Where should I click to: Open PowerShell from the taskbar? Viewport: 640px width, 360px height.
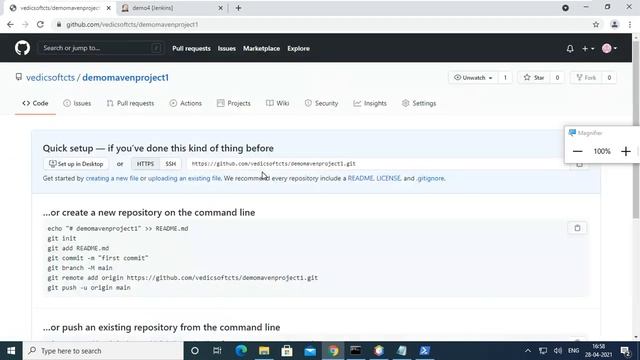(x=424, y=351)
